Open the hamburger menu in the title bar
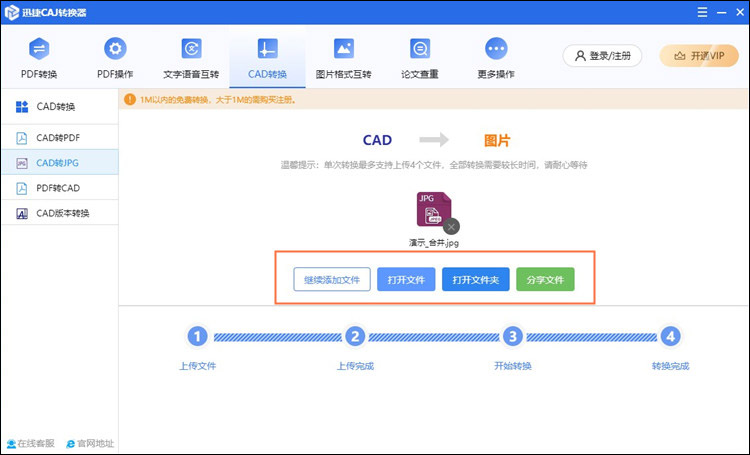This screenshot has height=455, width=750. tap(702, 12)
